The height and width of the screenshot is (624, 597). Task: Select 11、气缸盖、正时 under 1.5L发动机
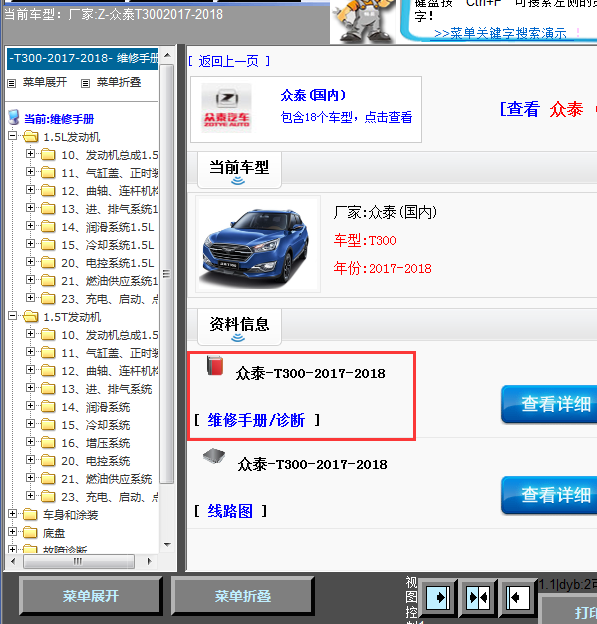click(109, 173)
